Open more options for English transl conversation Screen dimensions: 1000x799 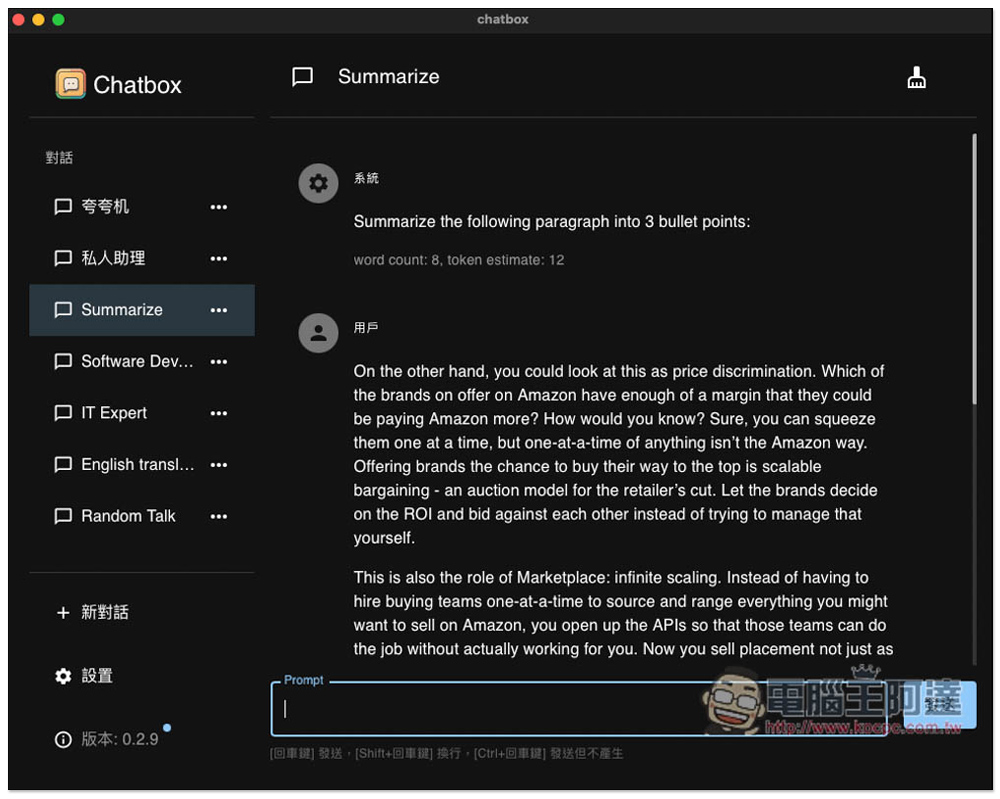click(x=219, y=465)
